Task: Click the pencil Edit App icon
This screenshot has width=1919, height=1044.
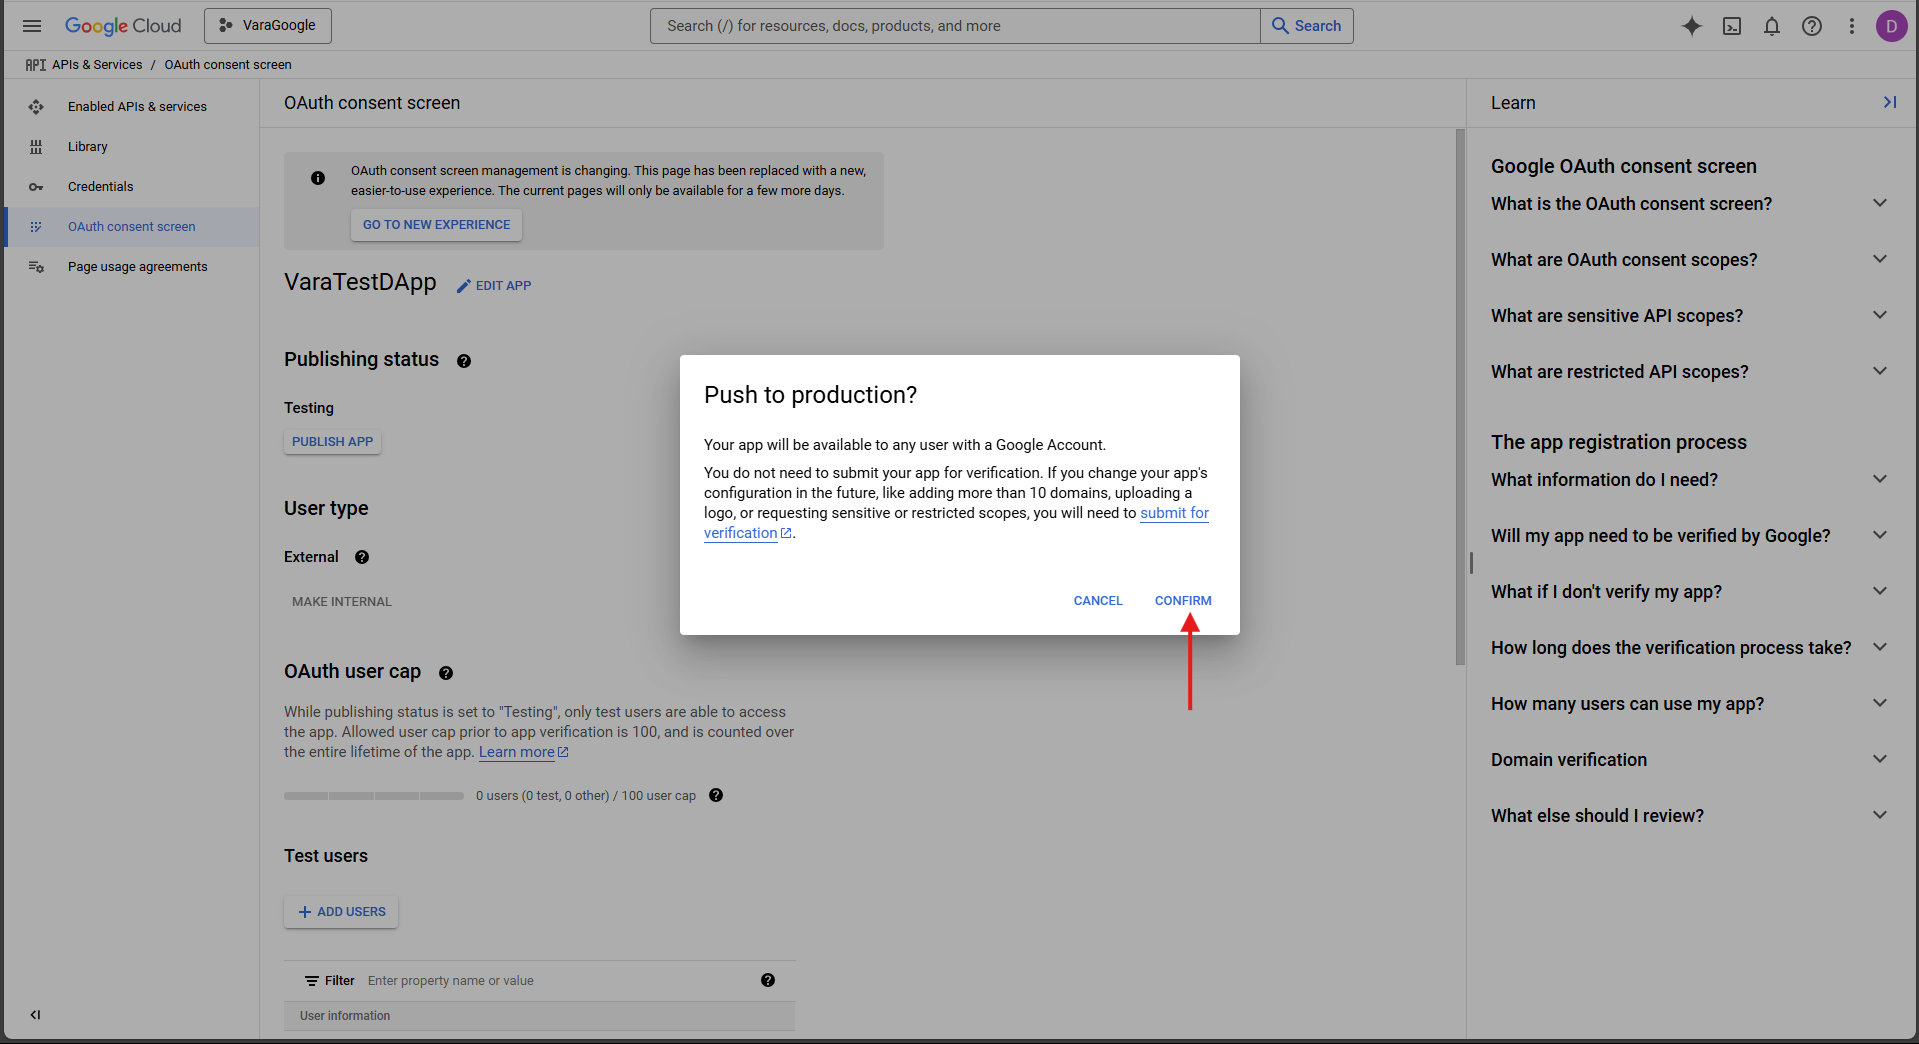Action: [463, 286]
